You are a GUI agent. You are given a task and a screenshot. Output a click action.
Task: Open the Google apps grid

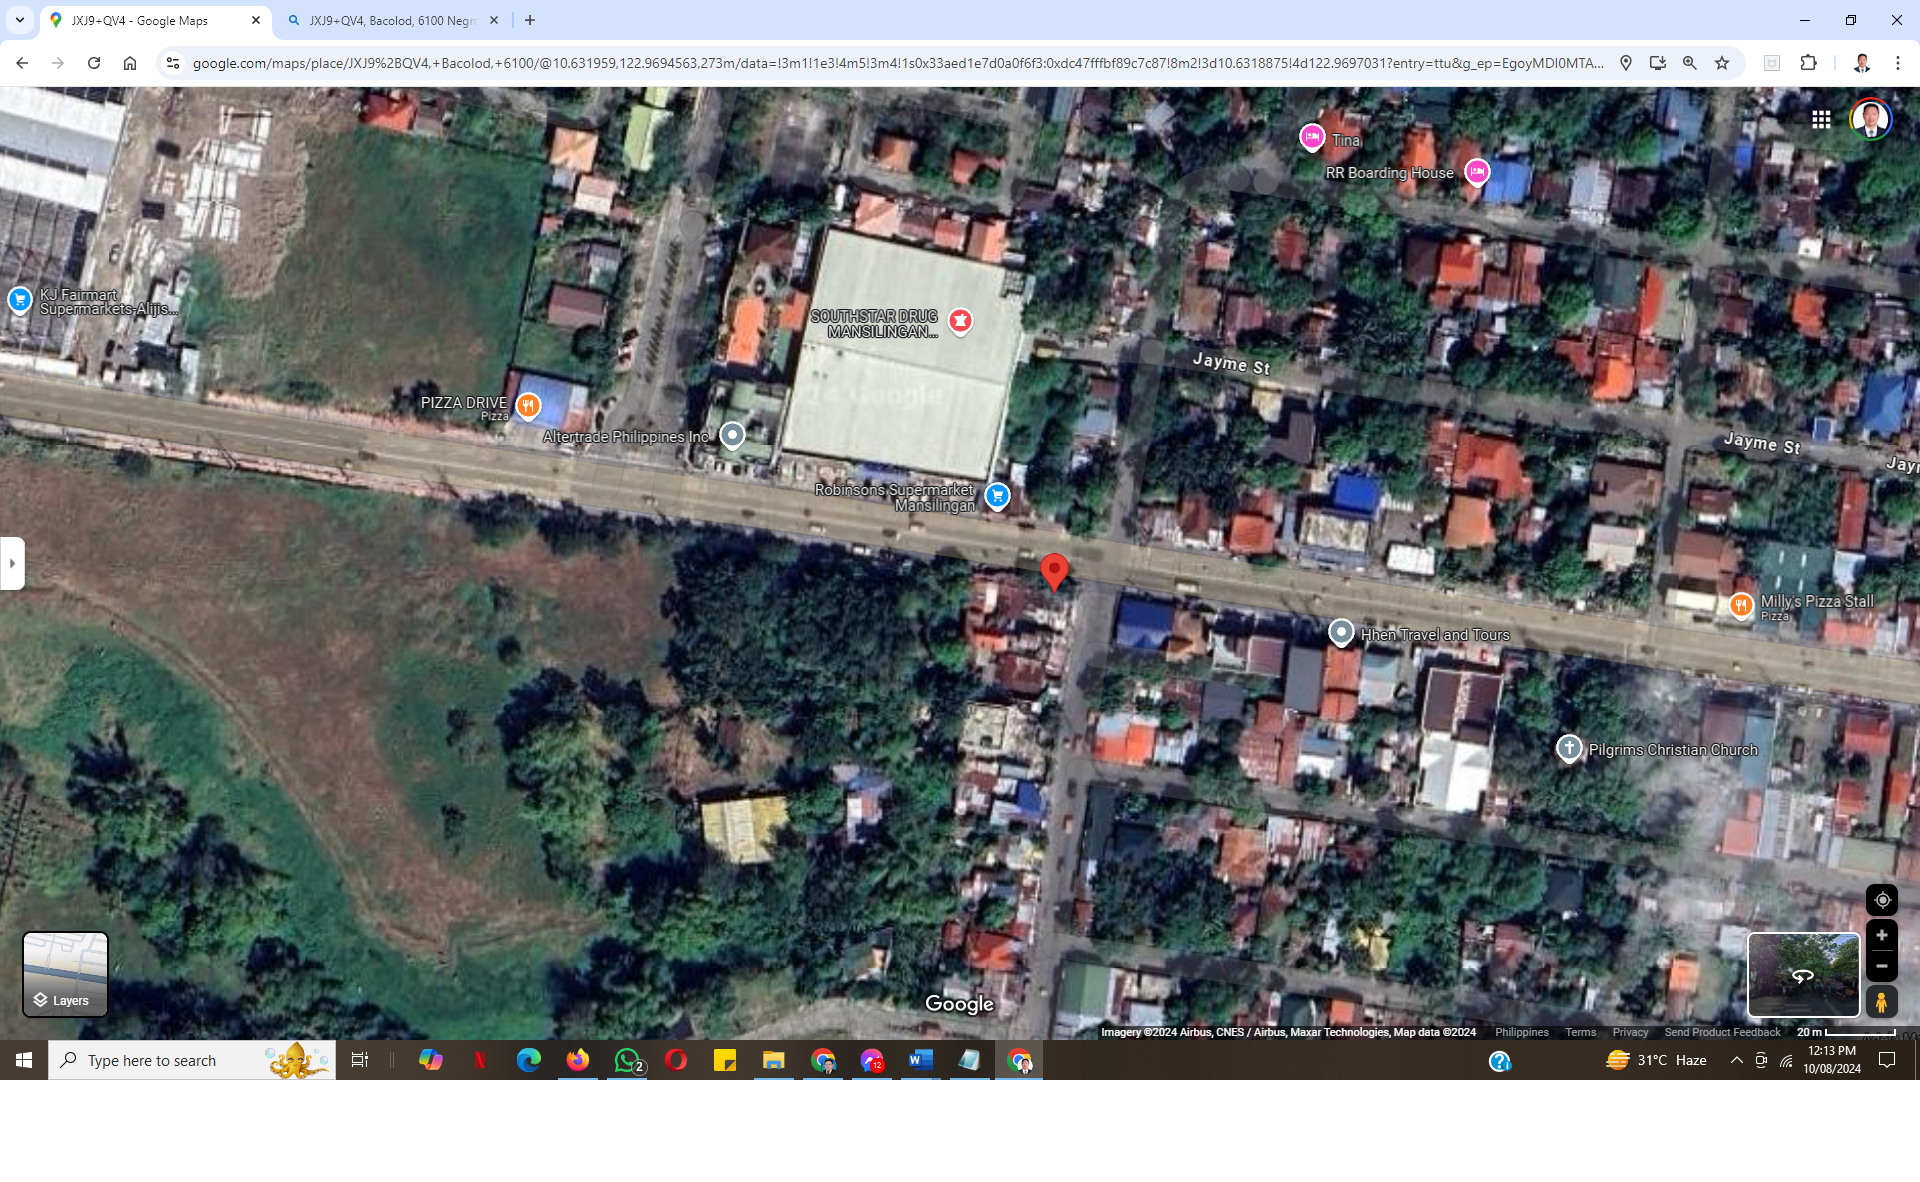click(x=1821, y=119)
